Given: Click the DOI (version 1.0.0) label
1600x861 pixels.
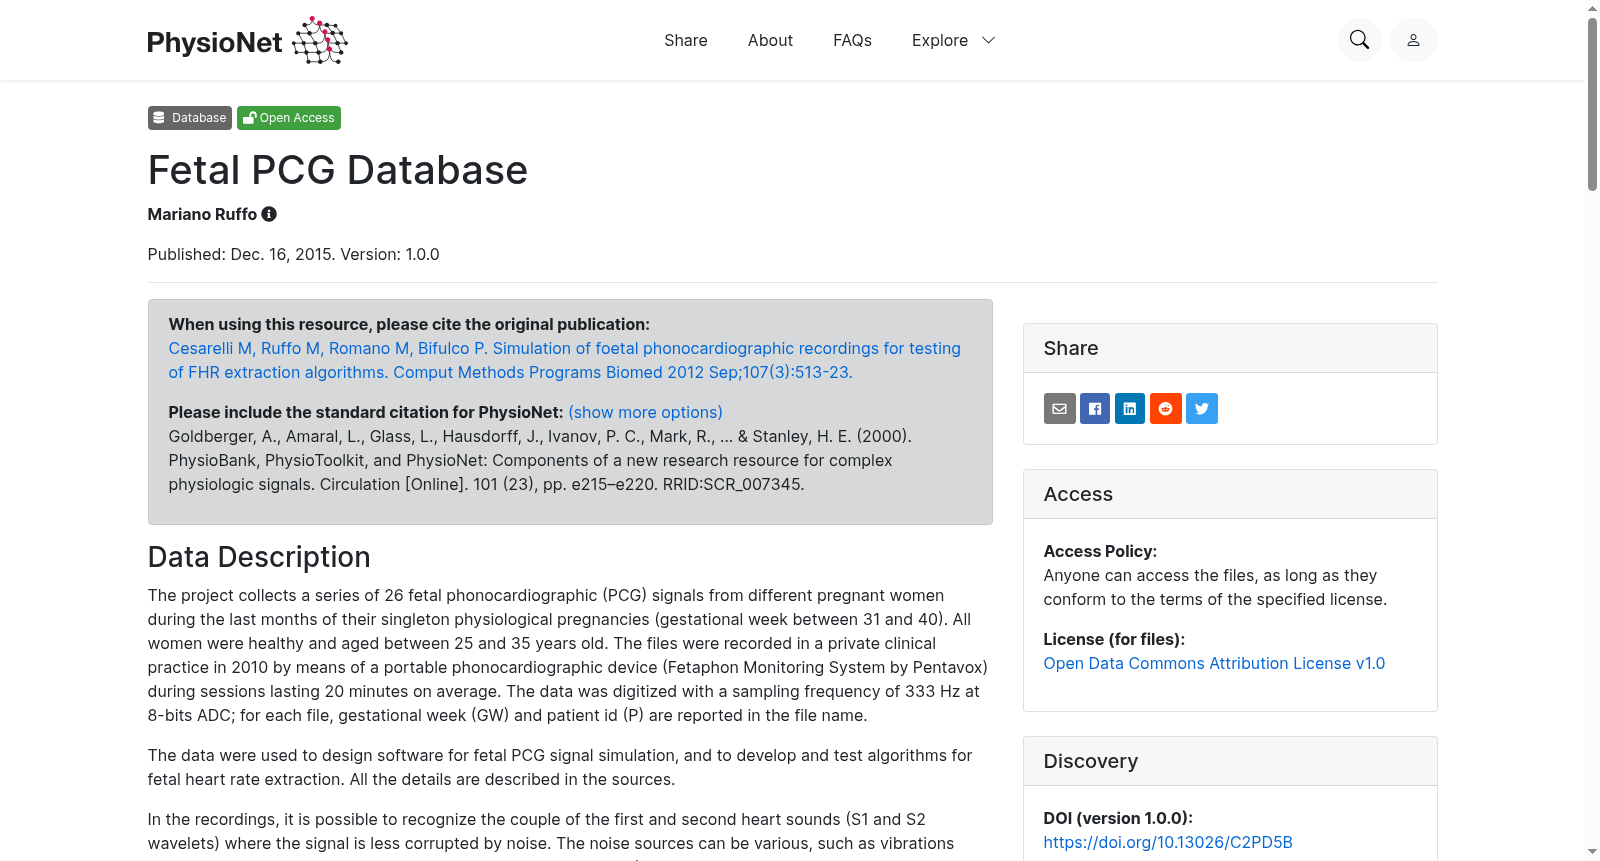Looking at the screenshot, I should [x=1118, y=818].
